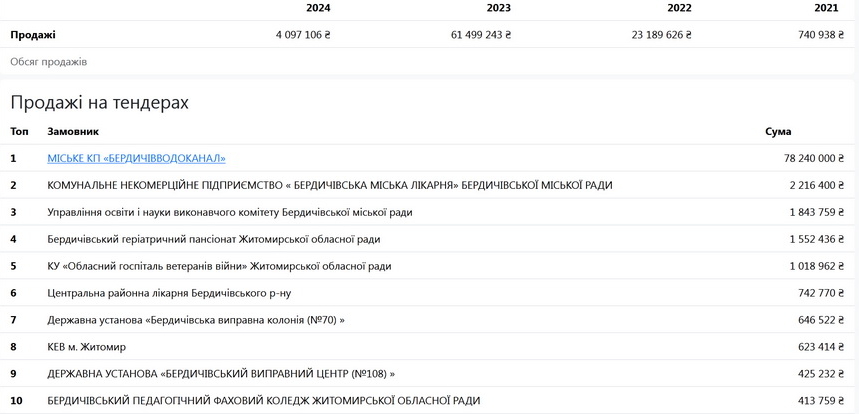Click the Замовник column header

point(73,131)
